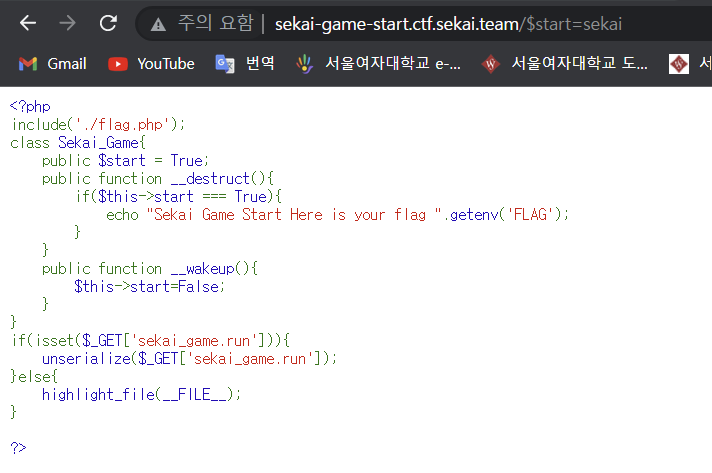Click the 'public $start = True;' line
The height and width of the screenshot is (473, 712).
coord(125,160)
